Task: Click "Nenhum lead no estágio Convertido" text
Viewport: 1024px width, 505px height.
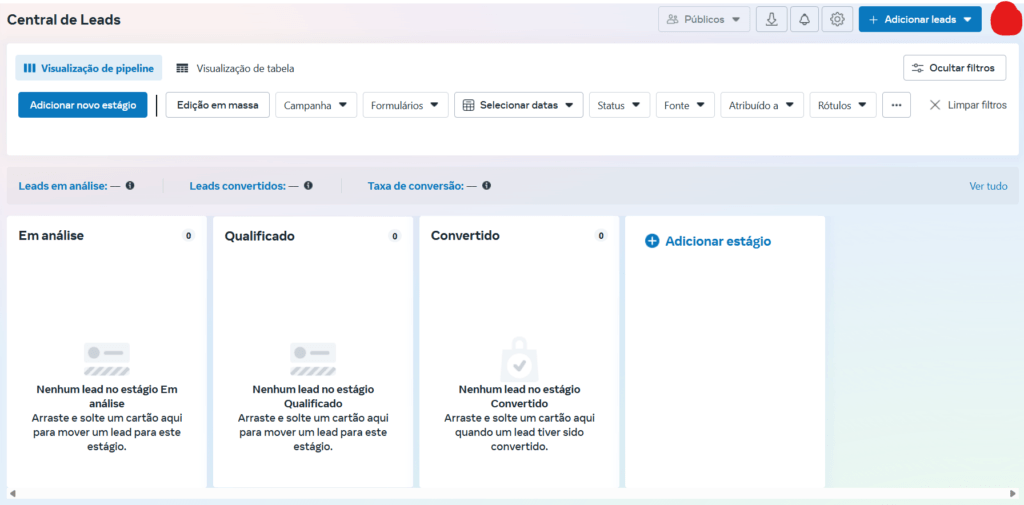Action: (x=519, y=396)
